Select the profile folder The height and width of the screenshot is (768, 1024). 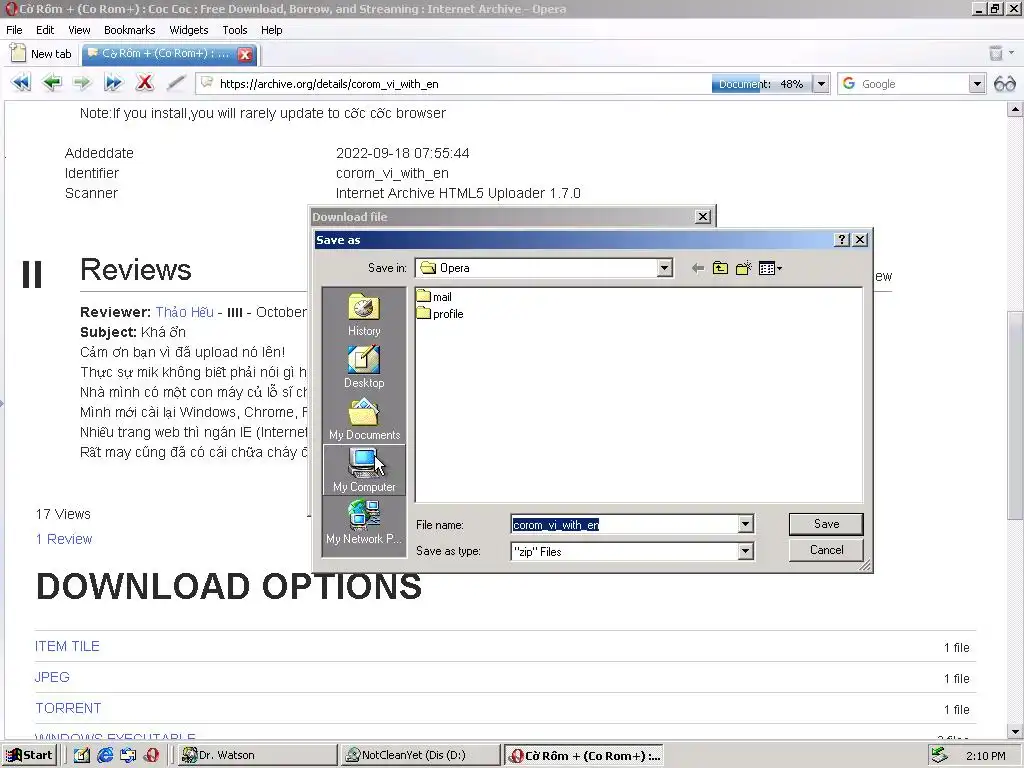tap(440, 313)
